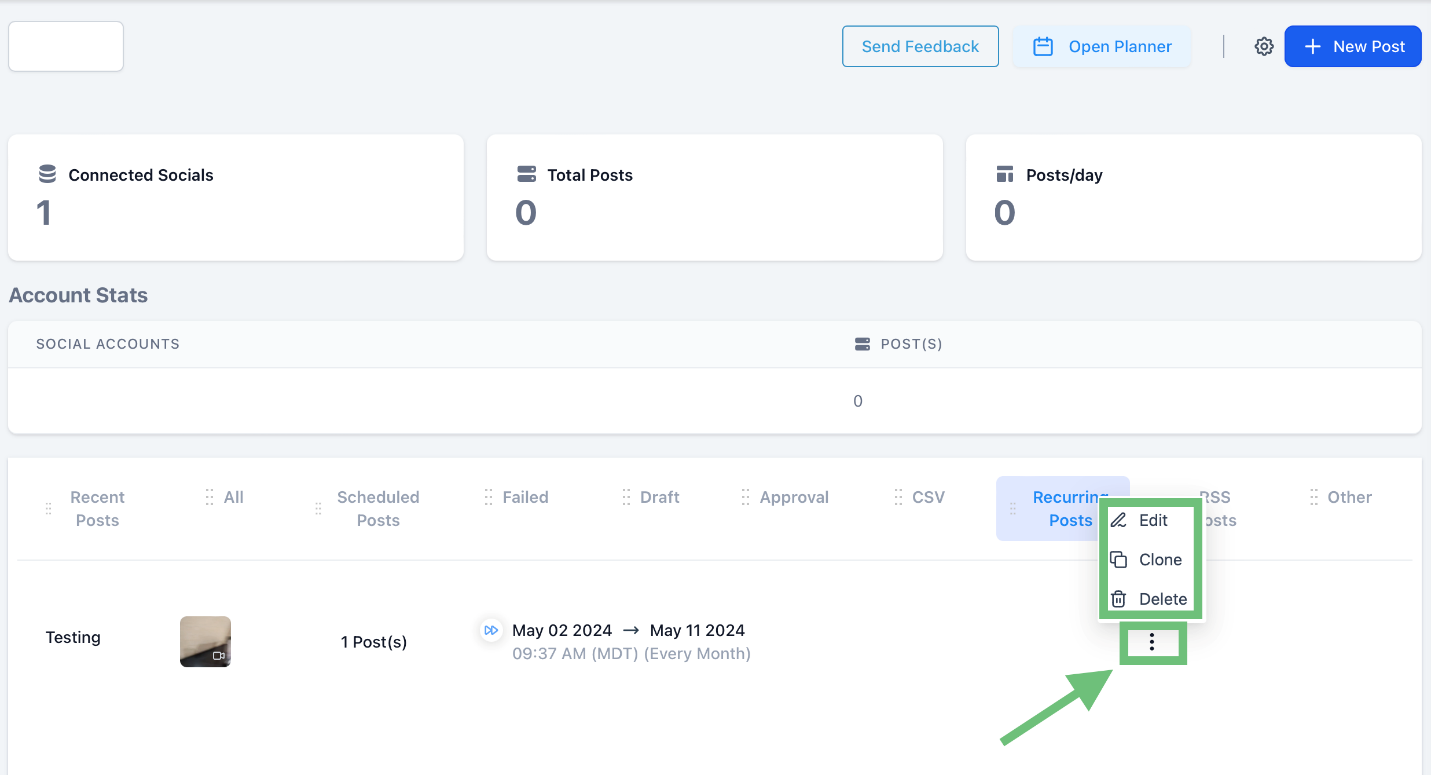Open the three-dot menu for Testing post

(1152, 642)
